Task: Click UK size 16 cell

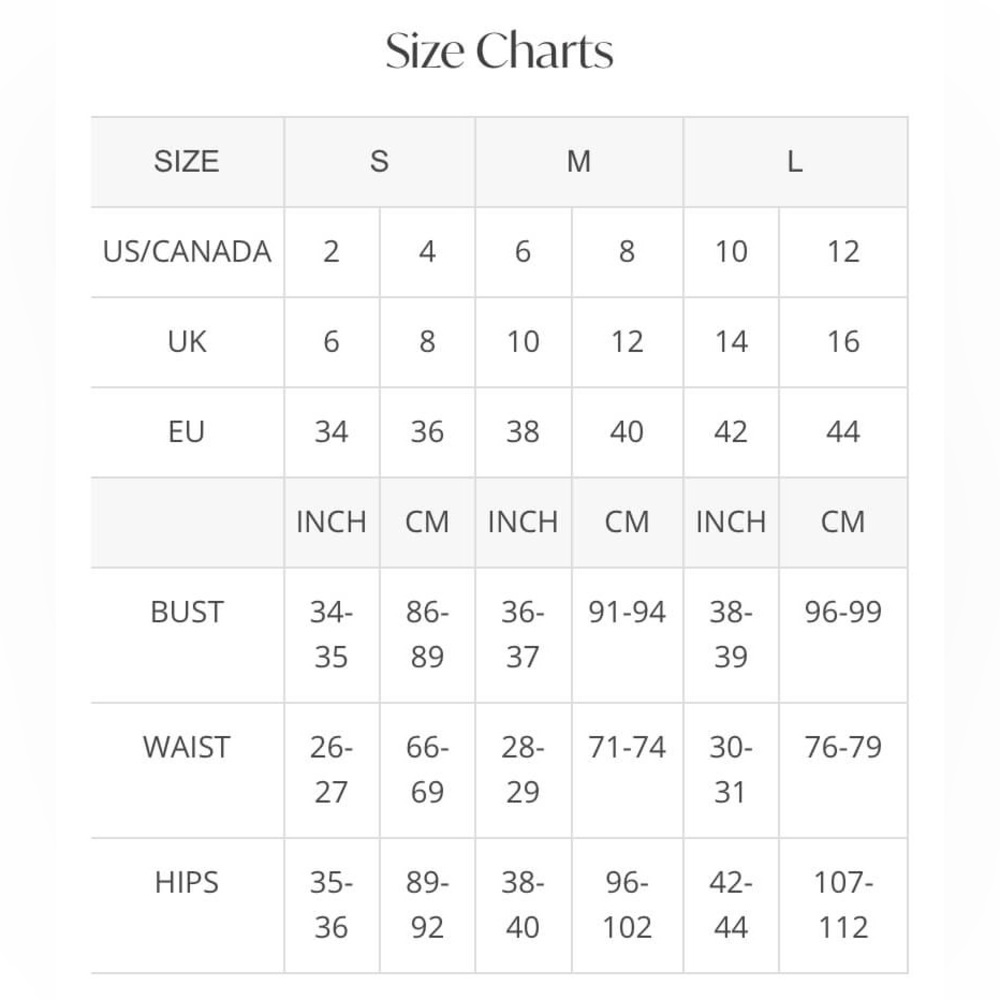Action: 843,342
